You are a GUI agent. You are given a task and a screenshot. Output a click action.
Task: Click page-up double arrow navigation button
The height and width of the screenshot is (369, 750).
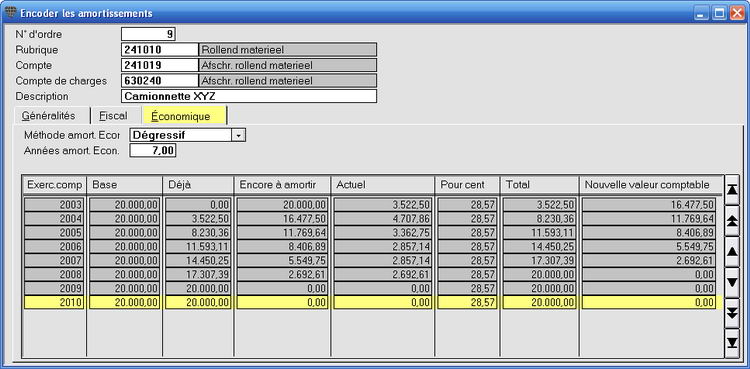tap(732, 220)
